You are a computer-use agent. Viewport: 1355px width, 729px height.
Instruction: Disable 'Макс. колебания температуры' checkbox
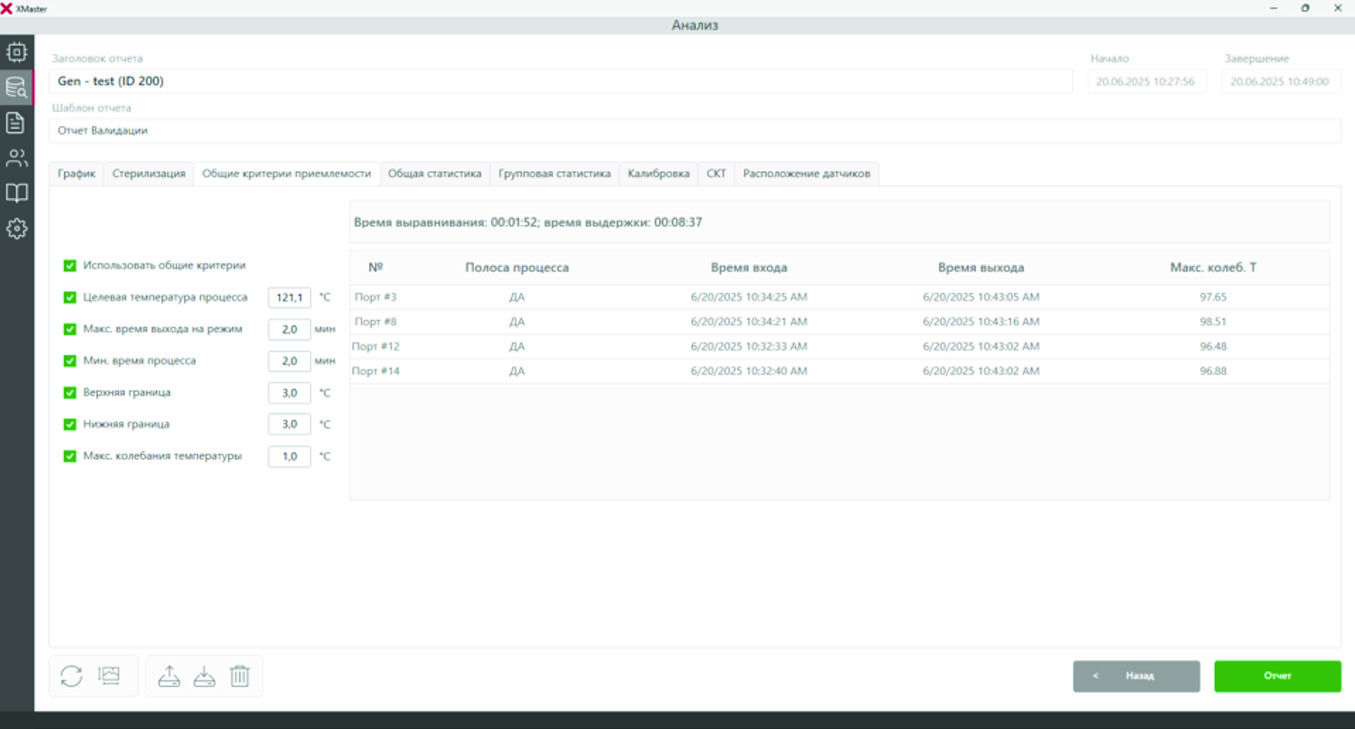(70, 456)
